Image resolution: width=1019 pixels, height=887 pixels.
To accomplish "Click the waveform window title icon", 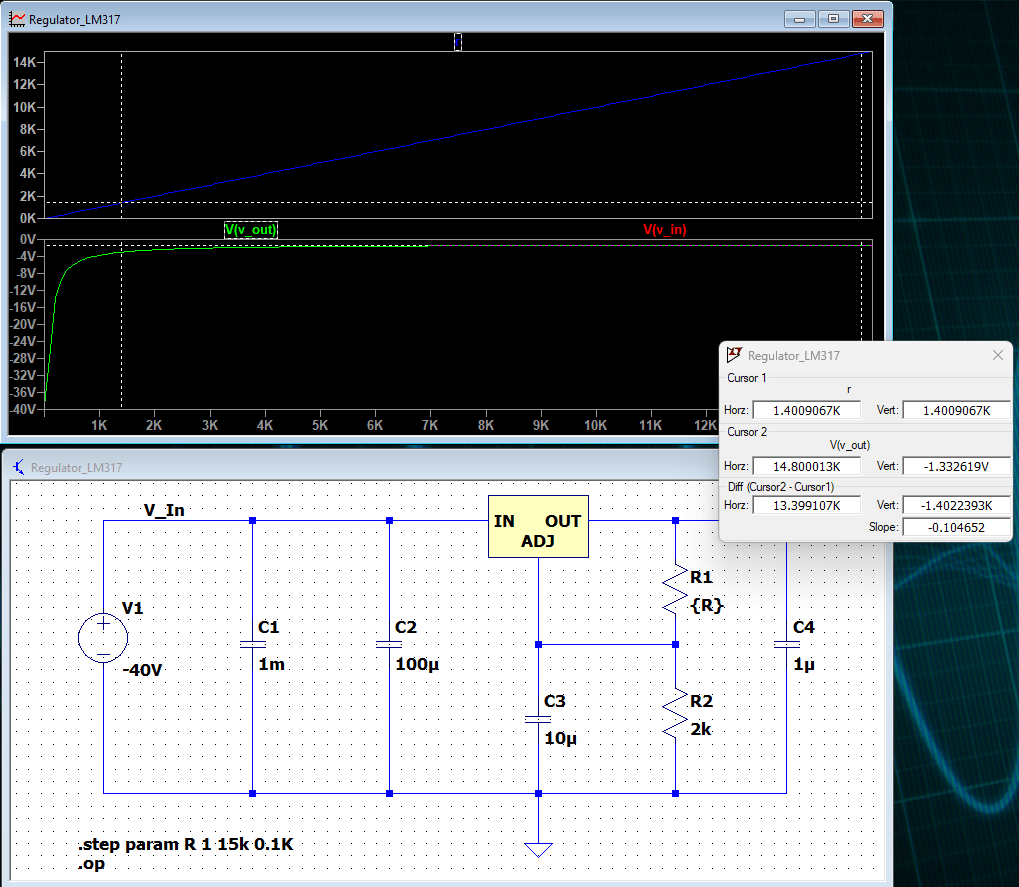I will click(x=18, y=19).
